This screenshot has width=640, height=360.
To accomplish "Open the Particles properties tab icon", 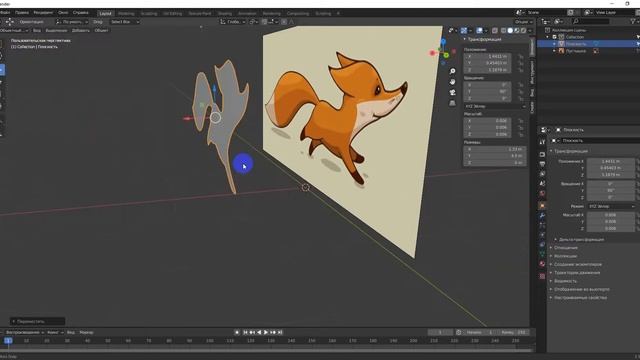I will [542, 225].
